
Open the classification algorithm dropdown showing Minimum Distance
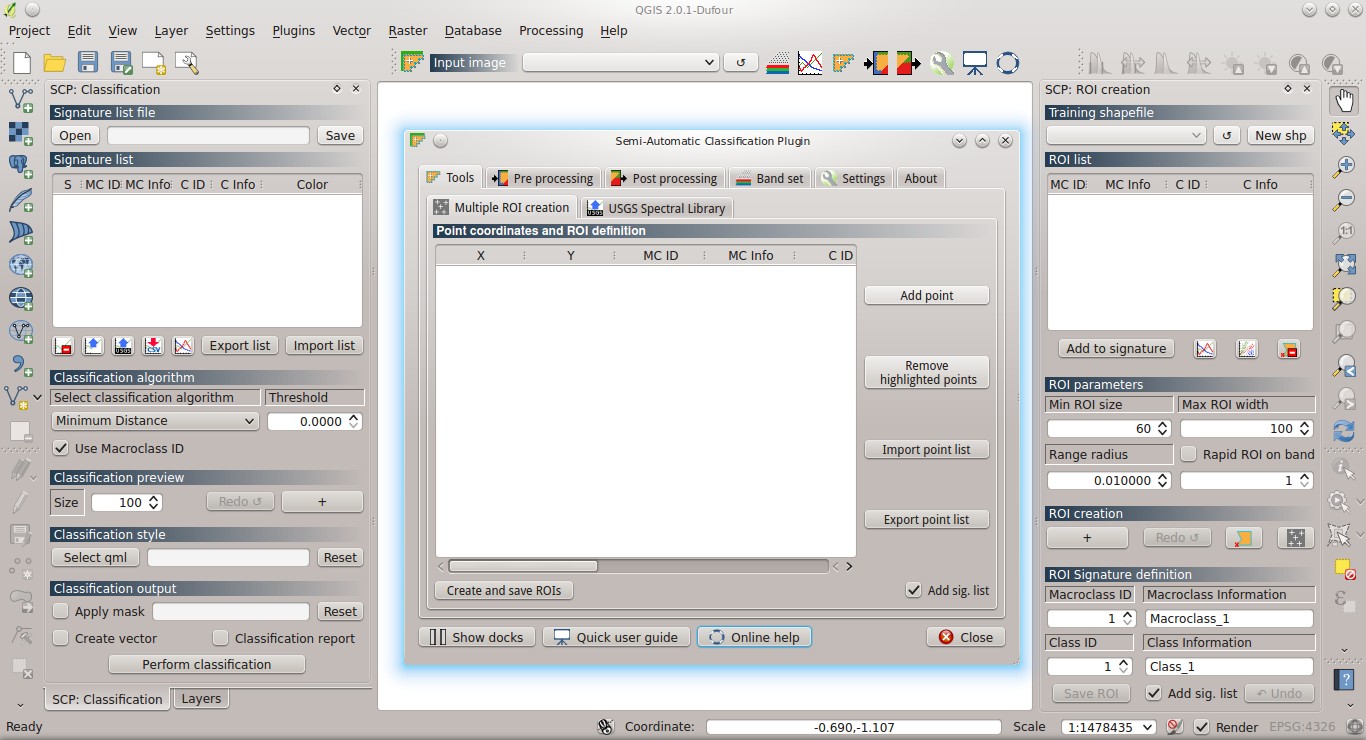pos(154,420)
